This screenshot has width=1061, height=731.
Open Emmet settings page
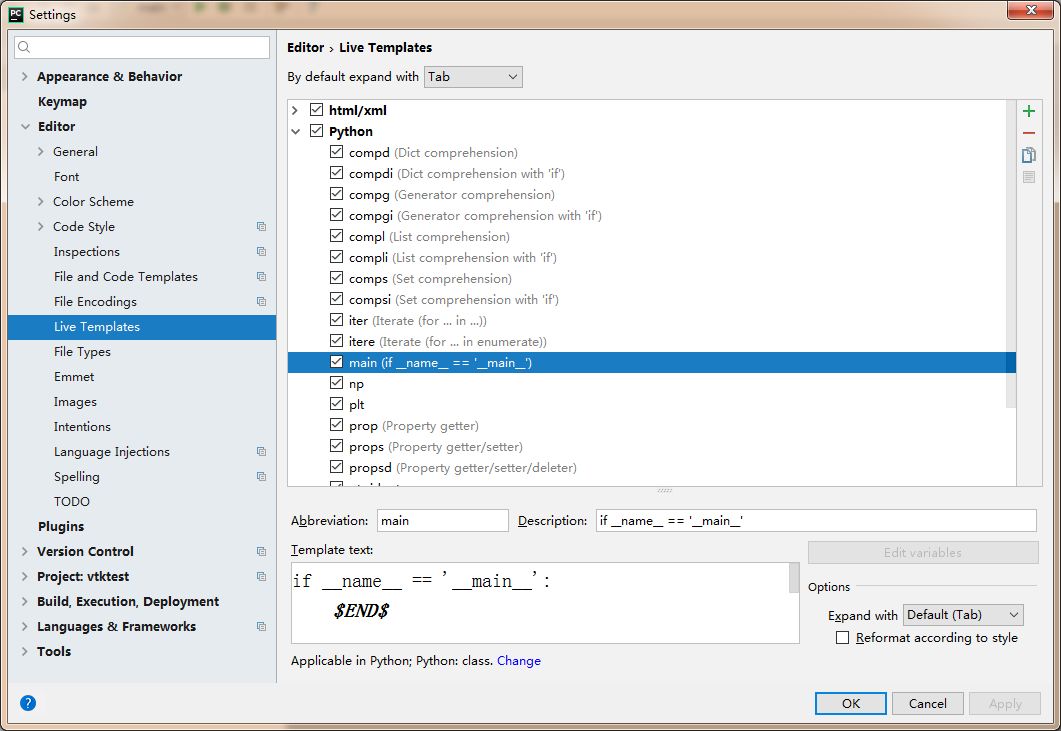pos(74,377)
